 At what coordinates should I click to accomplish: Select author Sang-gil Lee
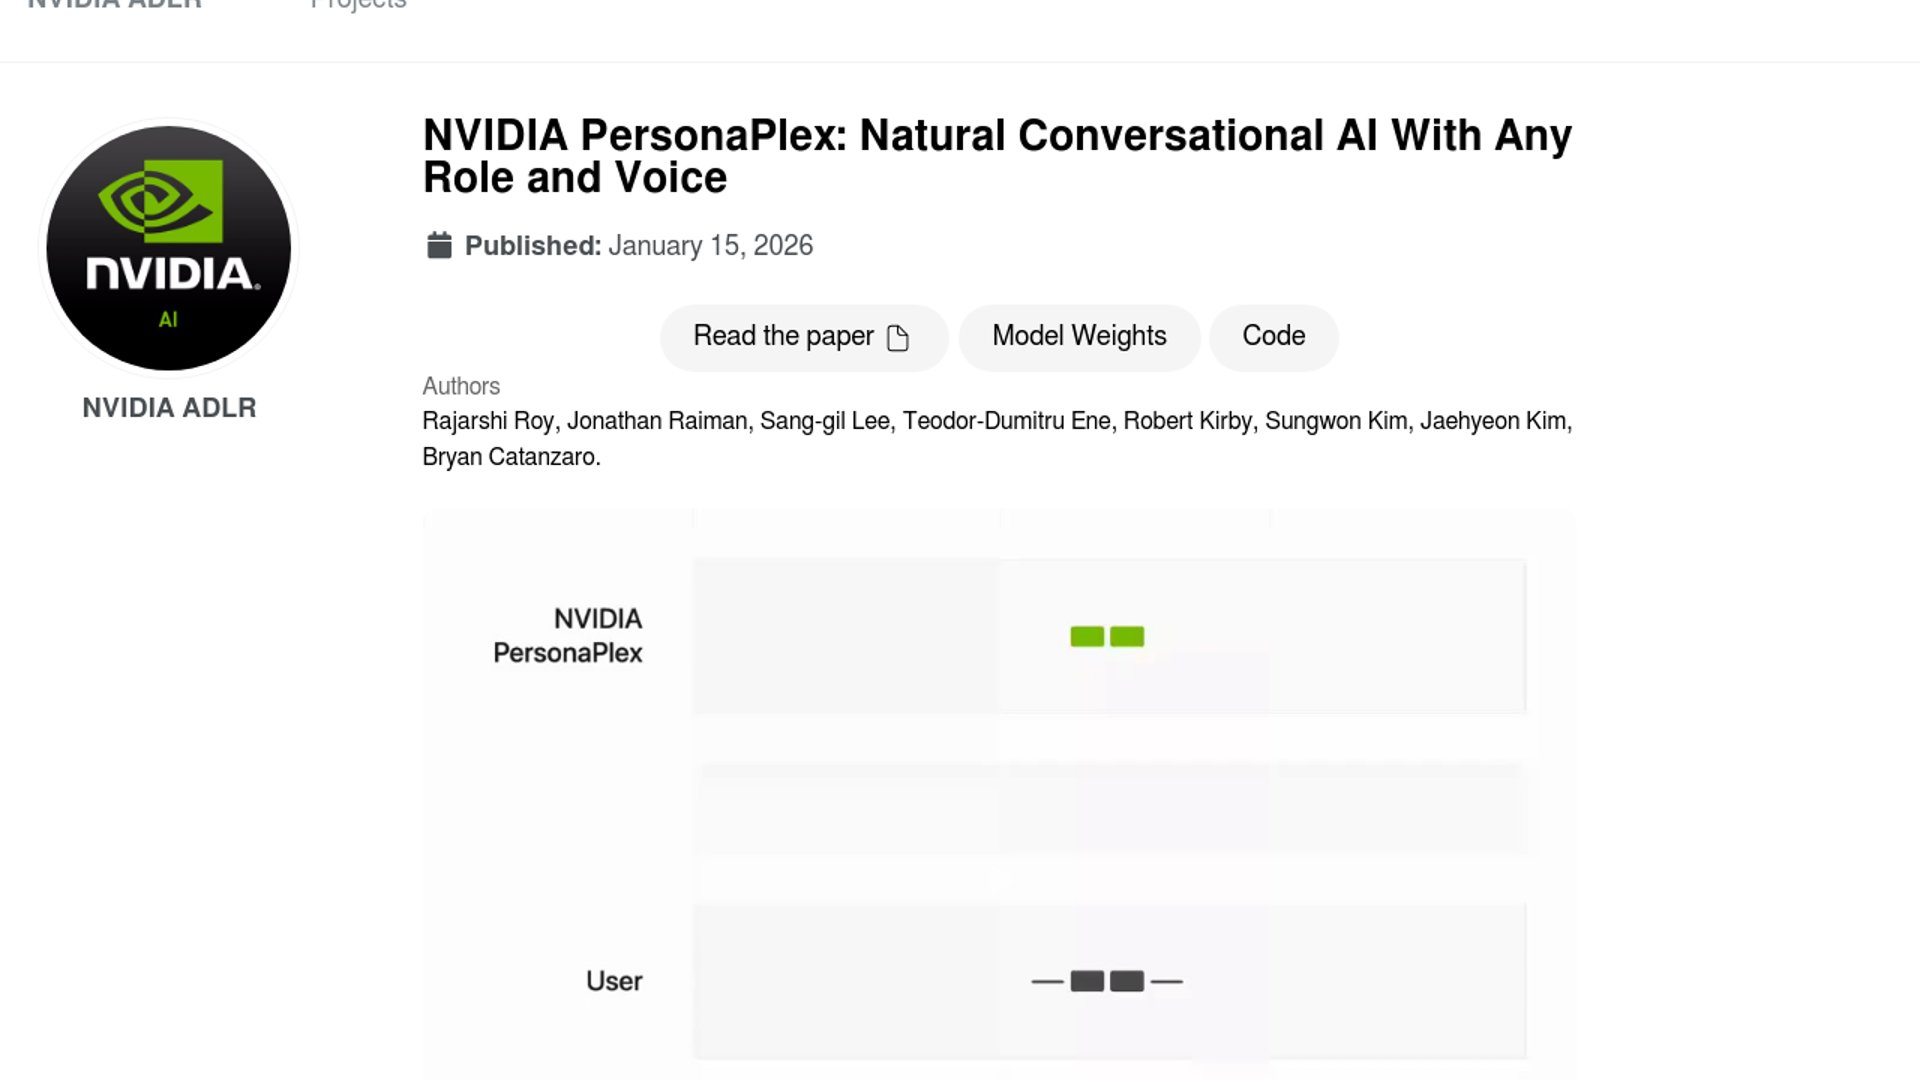click(824, 421)
